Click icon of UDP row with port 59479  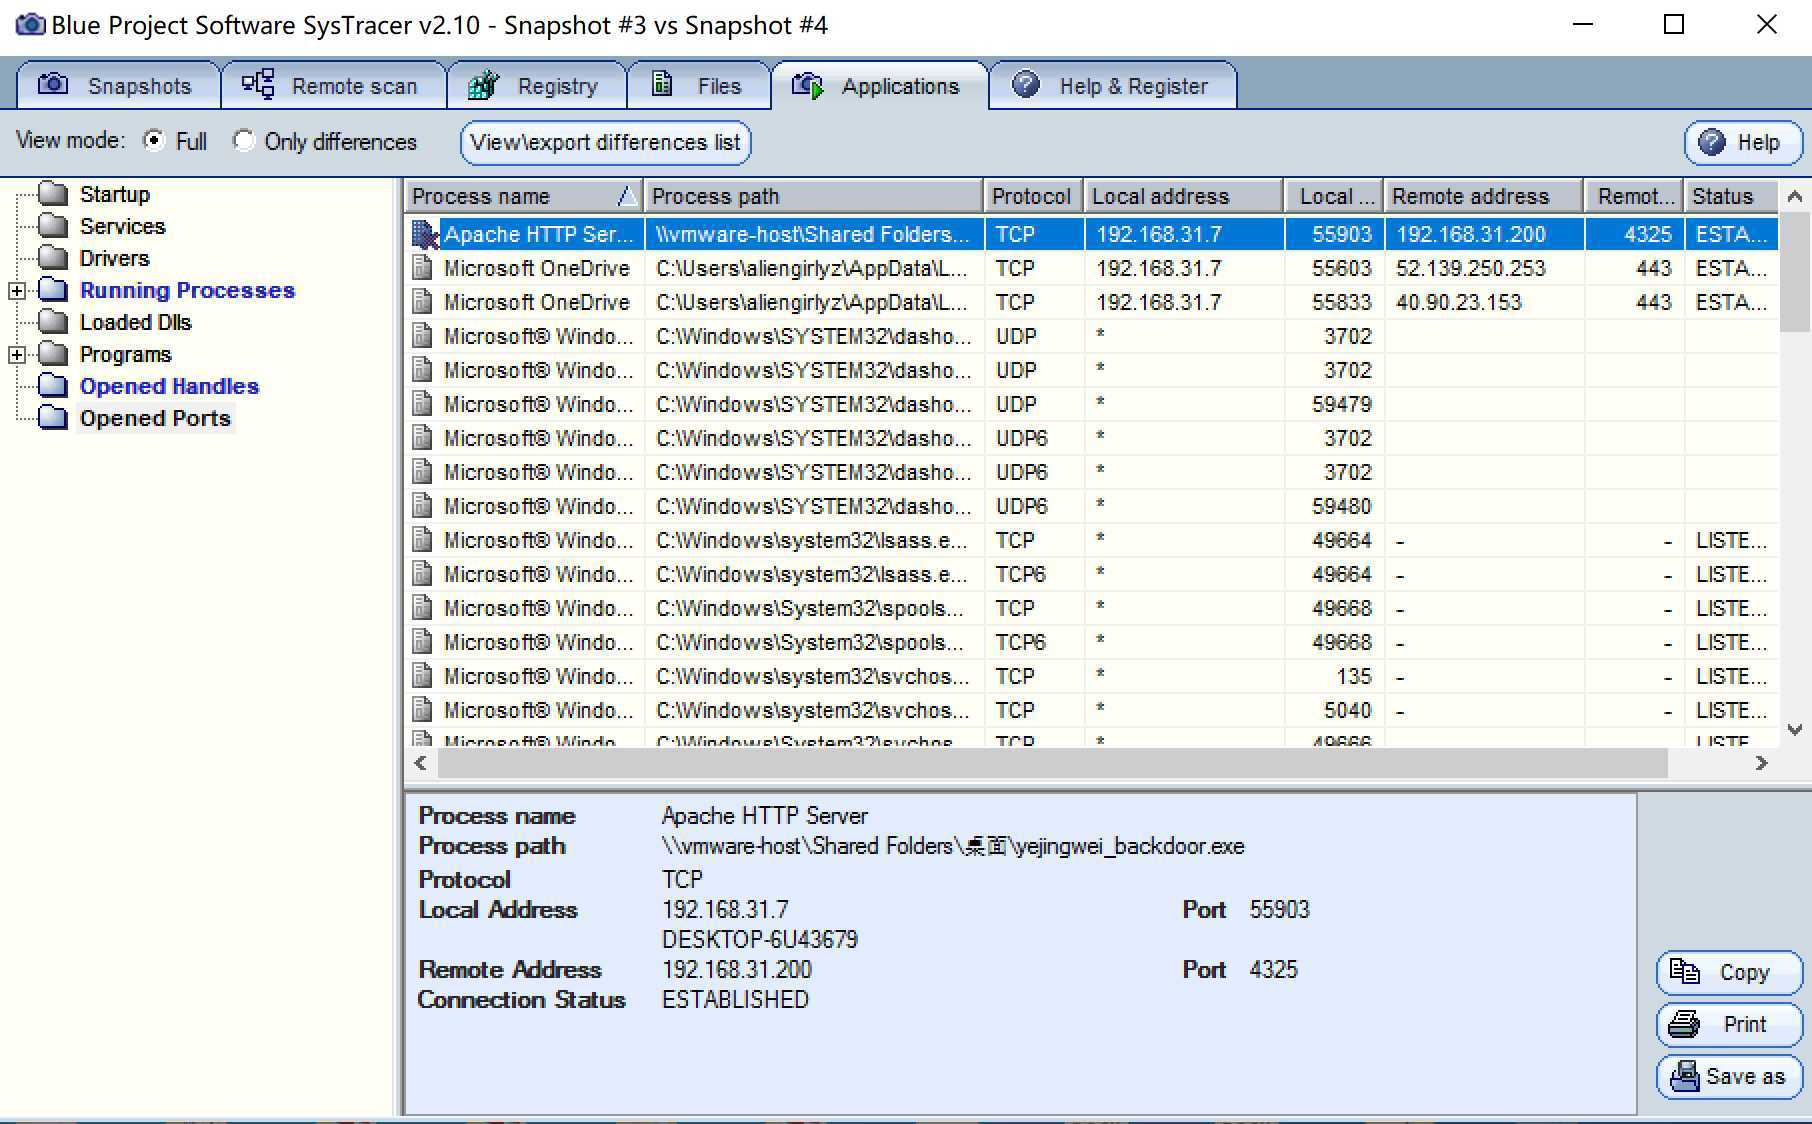pyautogui.click(x=423, y=404)
